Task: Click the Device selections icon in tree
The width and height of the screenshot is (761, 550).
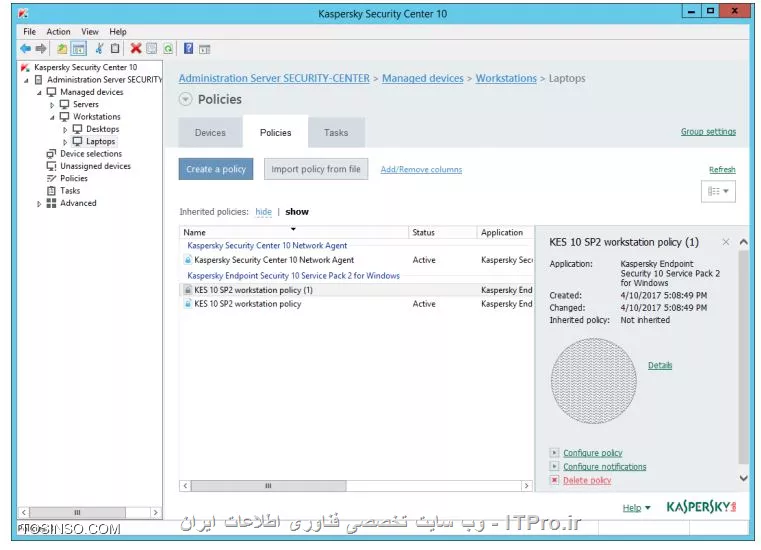Action: coord(51,153)
